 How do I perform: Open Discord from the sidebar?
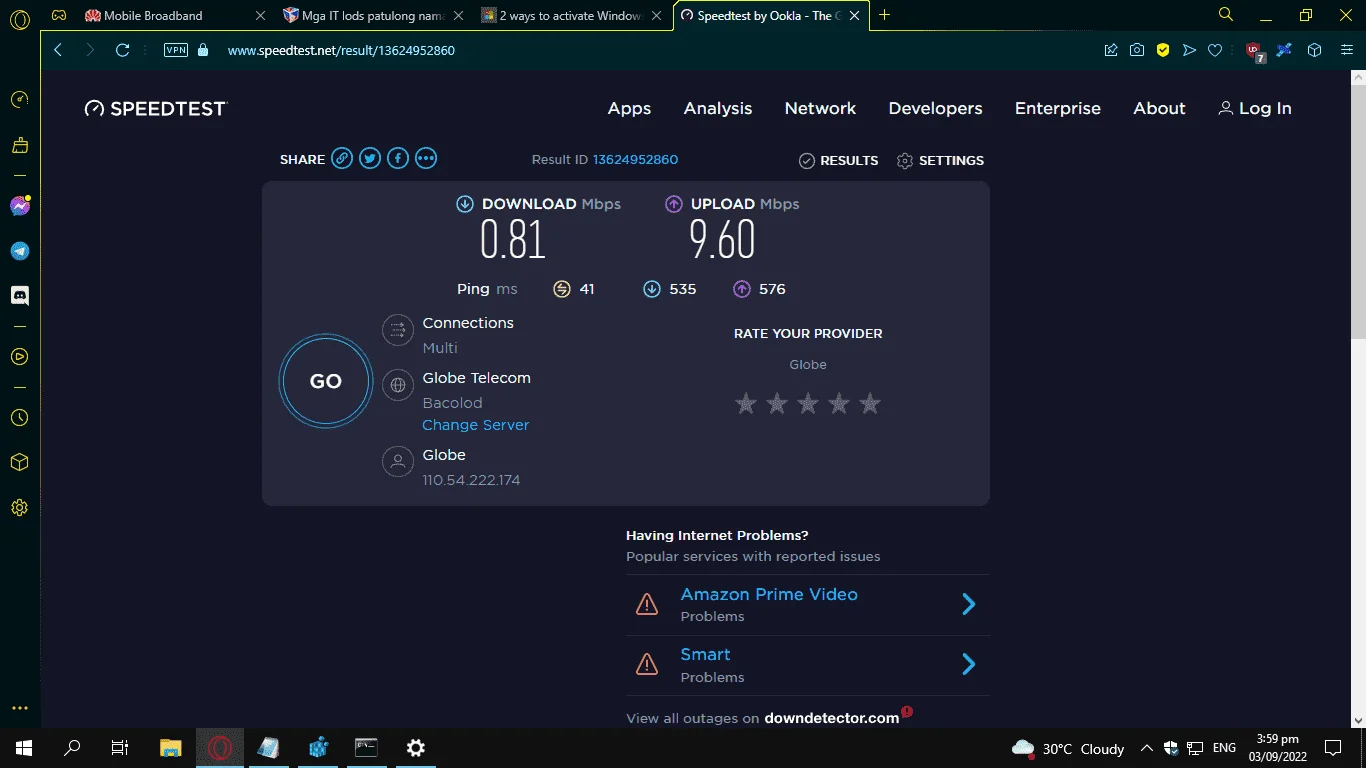tap(19, 296)
